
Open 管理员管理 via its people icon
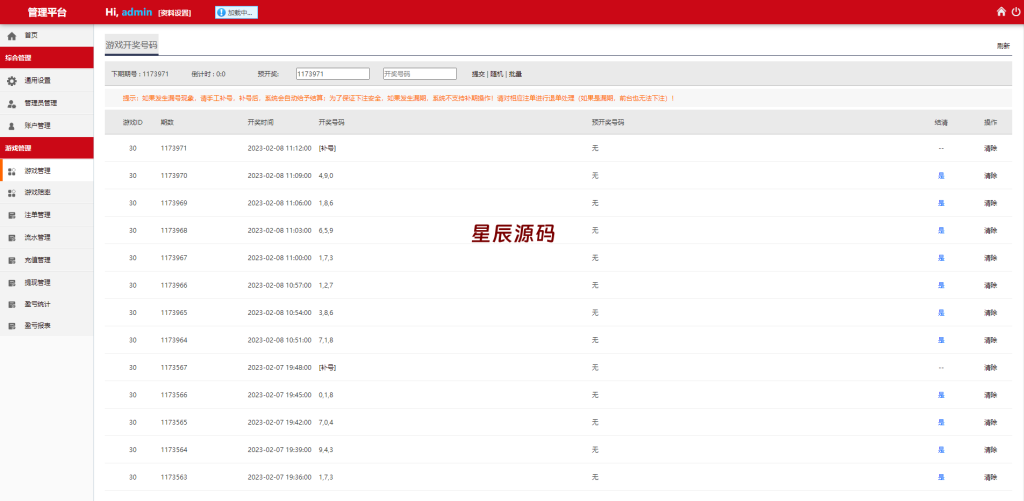click(x=11, y=103)
